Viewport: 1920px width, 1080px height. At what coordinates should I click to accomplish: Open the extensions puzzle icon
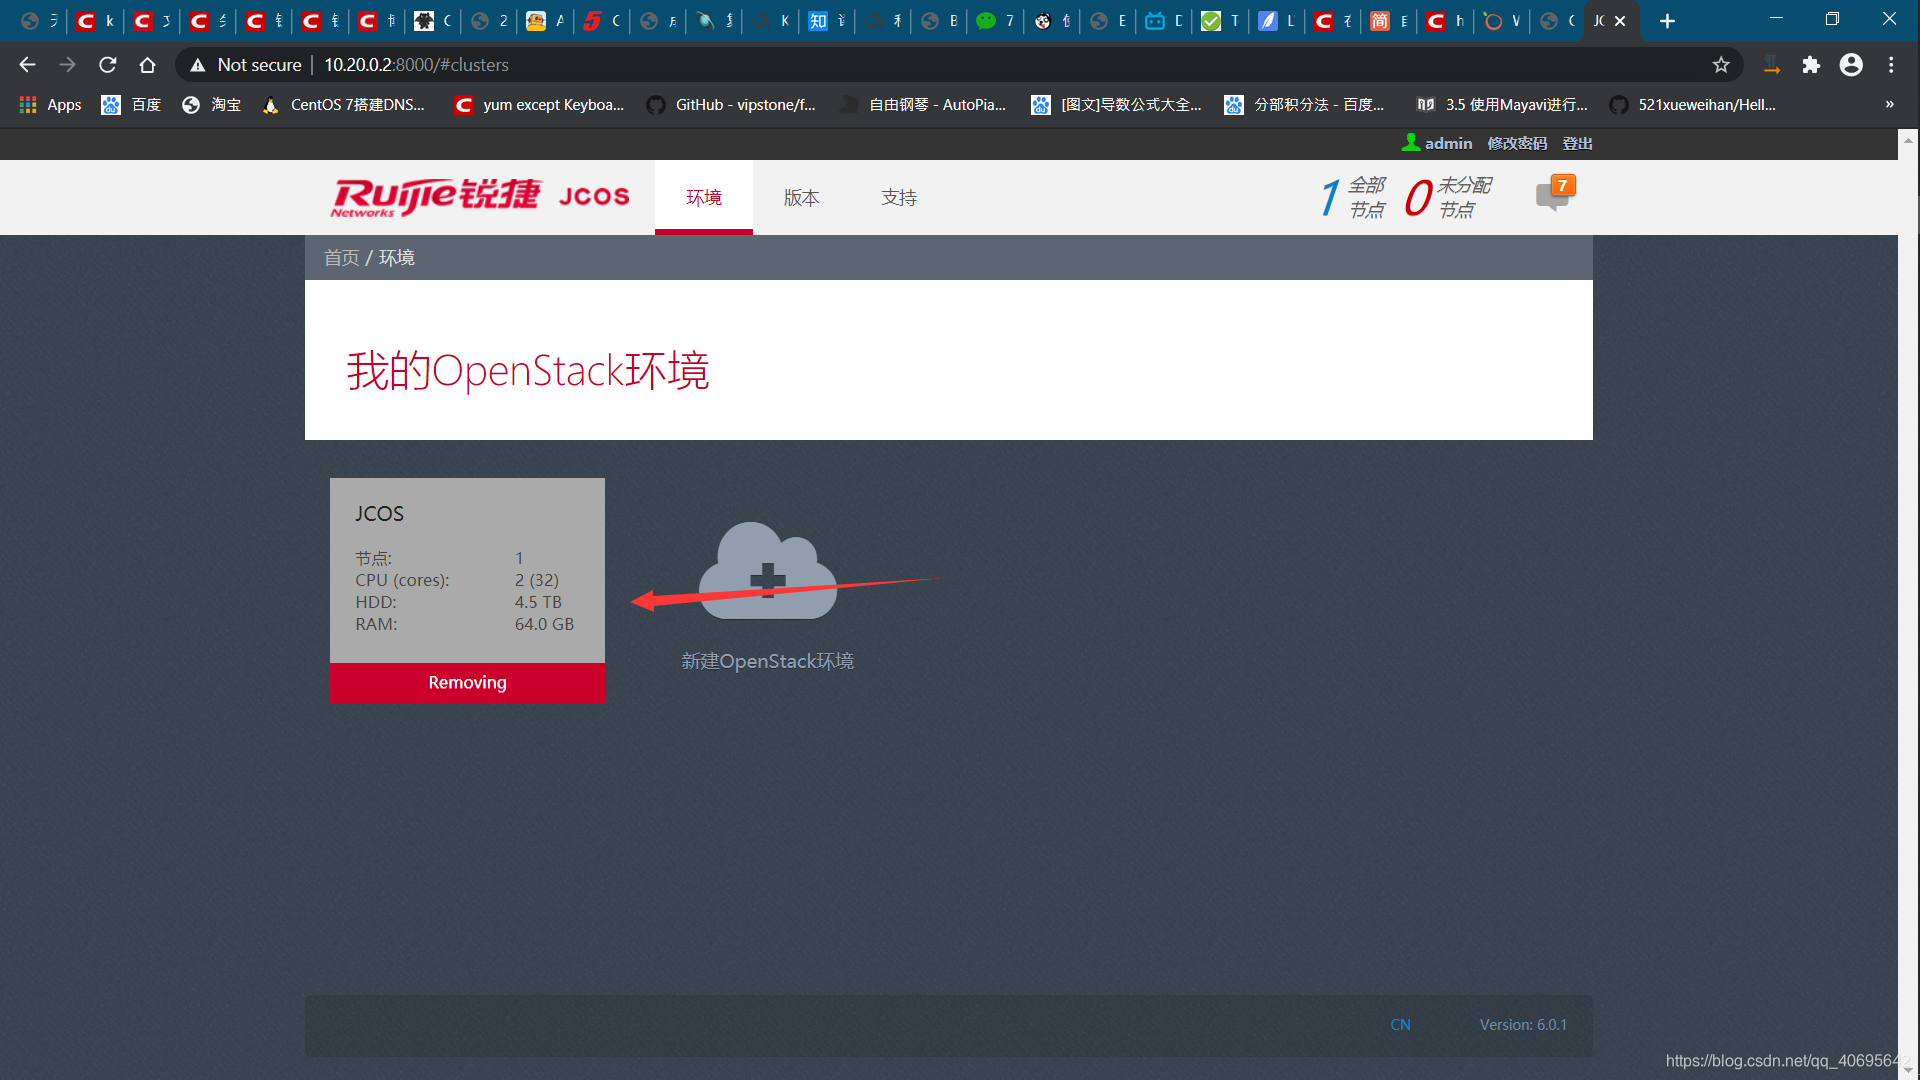pos(1811,65)
